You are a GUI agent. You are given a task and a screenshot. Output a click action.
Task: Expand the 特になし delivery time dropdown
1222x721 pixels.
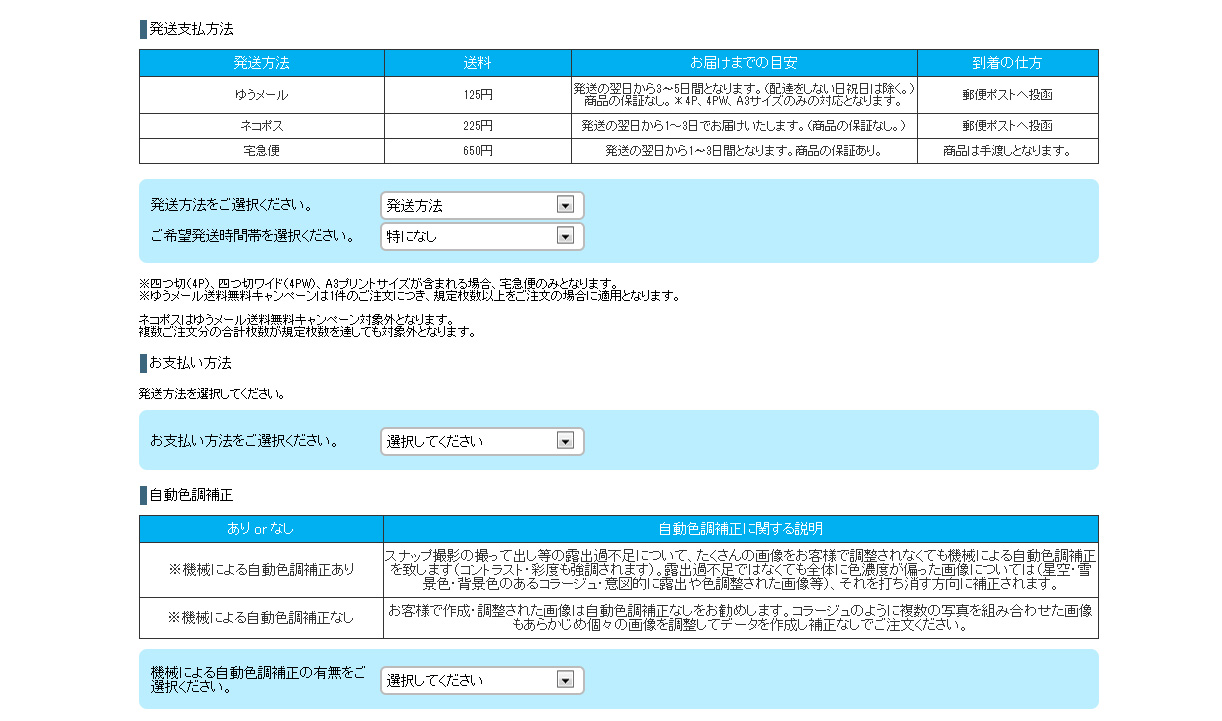481,237
